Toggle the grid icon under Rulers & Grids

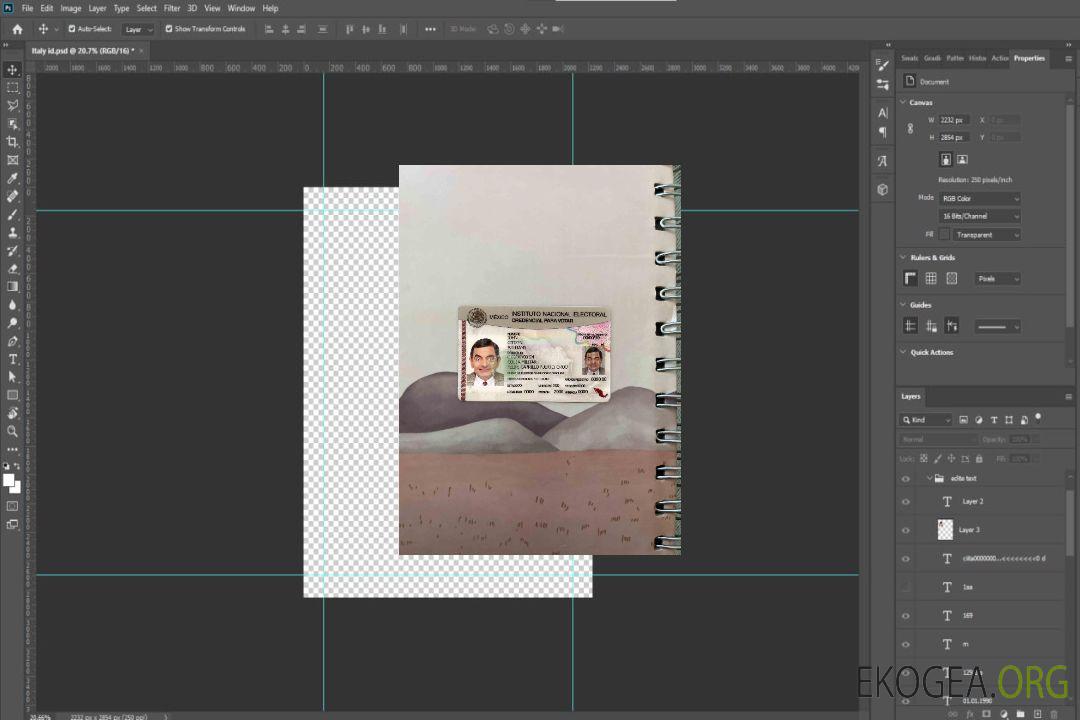coord(930,279)
